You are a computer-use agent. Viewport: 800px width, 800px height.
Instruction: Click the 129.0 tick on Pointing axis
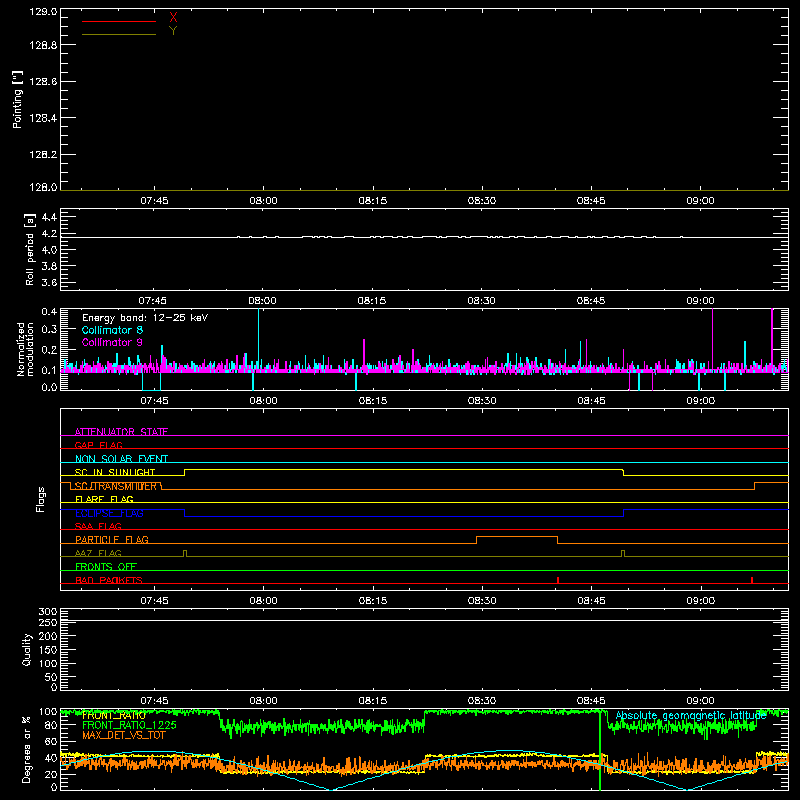(43, 11)
